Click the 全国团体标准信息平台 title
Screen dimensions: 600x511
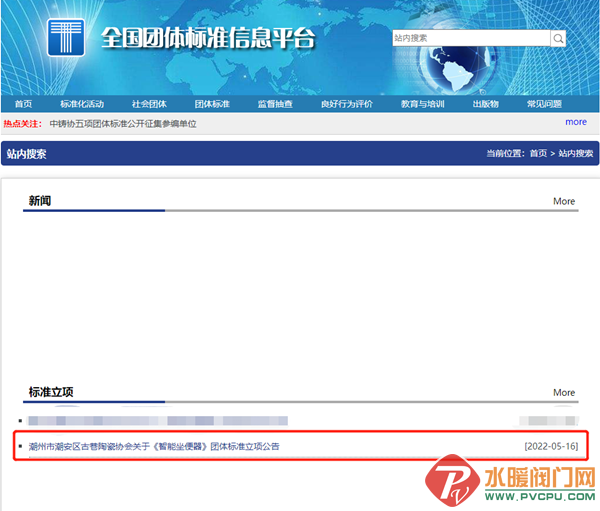pos(208,38)
